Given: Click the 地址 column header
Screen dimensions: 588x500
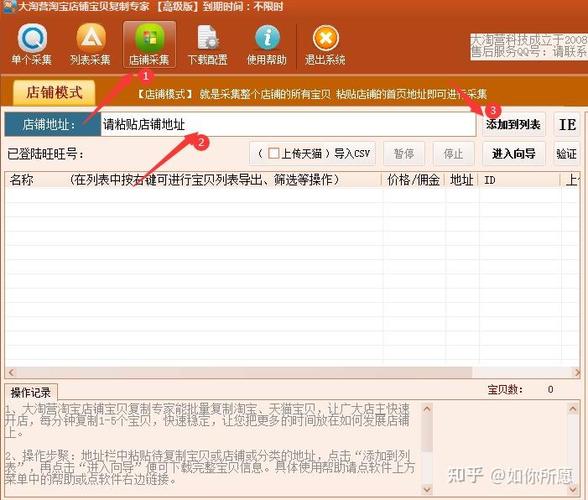Looking at the screenshot, I should (x=462, y=180).
